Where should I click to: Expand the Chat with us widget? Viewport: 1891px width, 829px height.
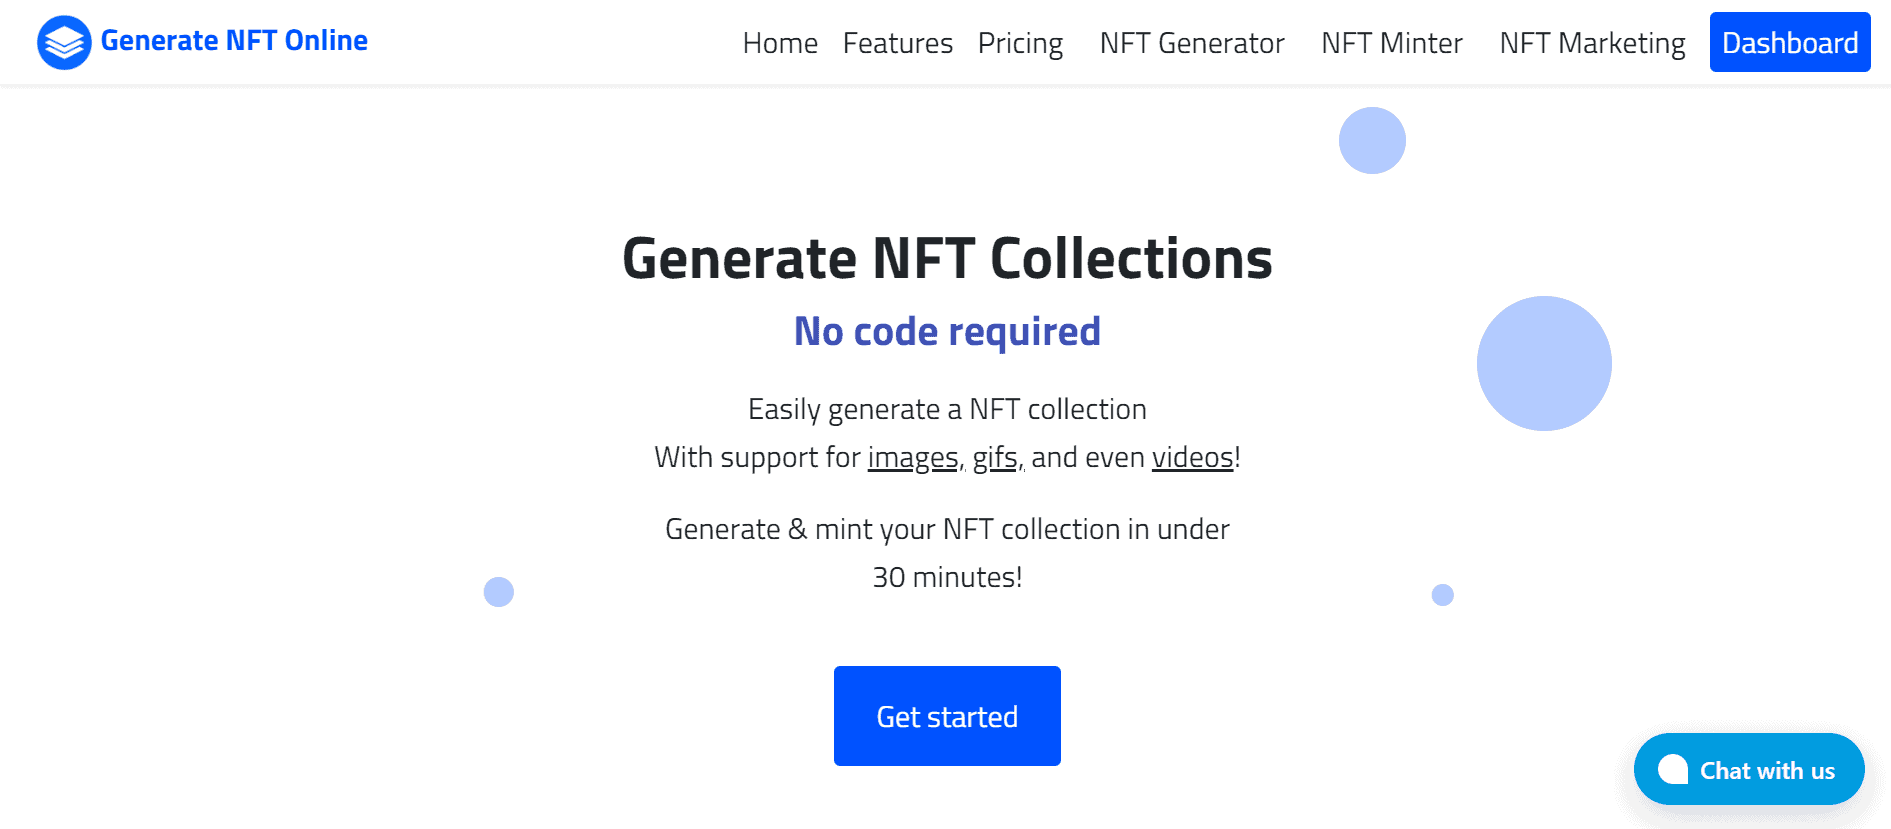pyautogui.click(x=1749, y=769)
